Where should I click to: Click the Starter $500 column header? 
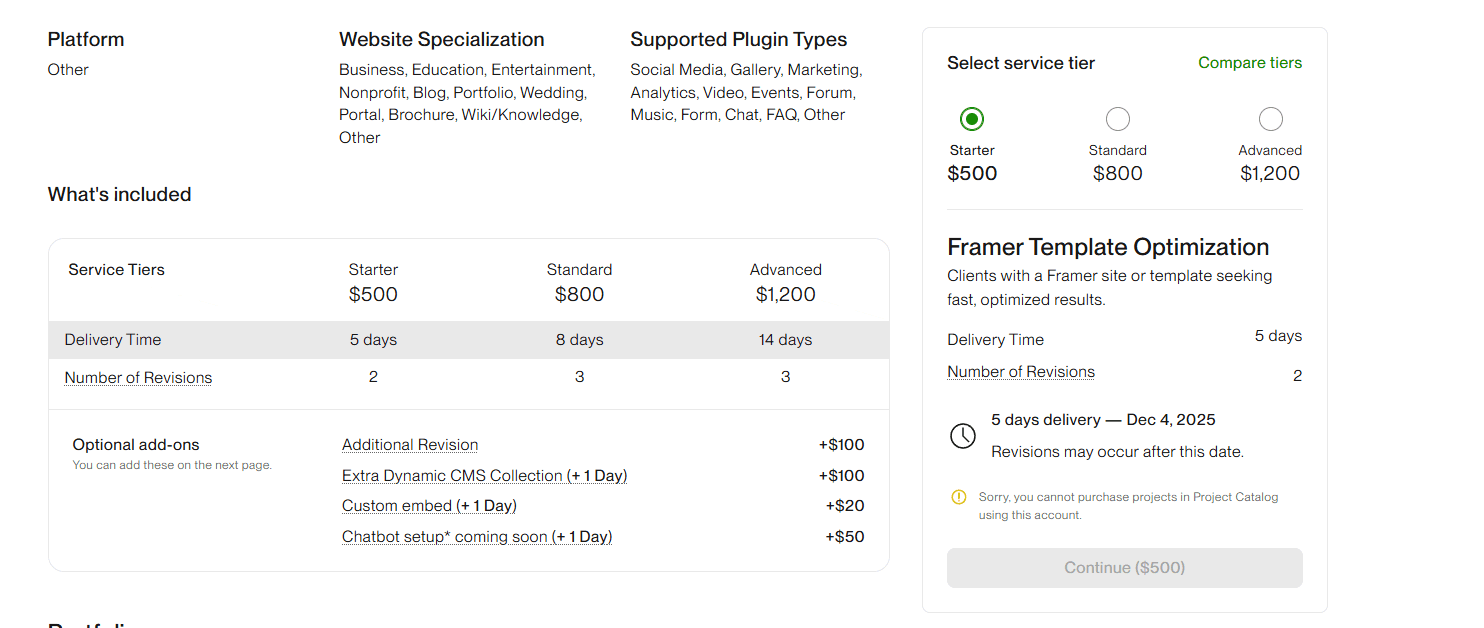373,283
